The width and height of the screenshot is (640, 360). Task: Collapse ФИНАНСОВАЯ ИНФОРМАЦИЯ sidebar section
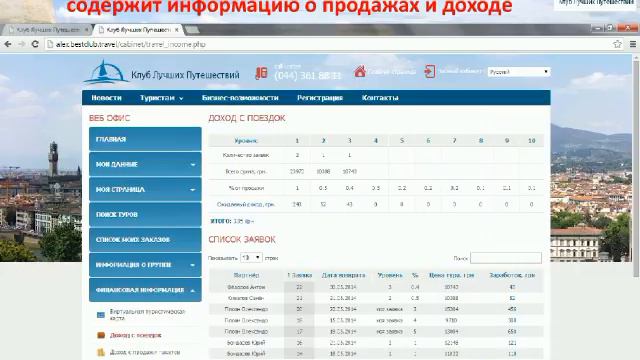pyautogui.click(x=145, y=290)
